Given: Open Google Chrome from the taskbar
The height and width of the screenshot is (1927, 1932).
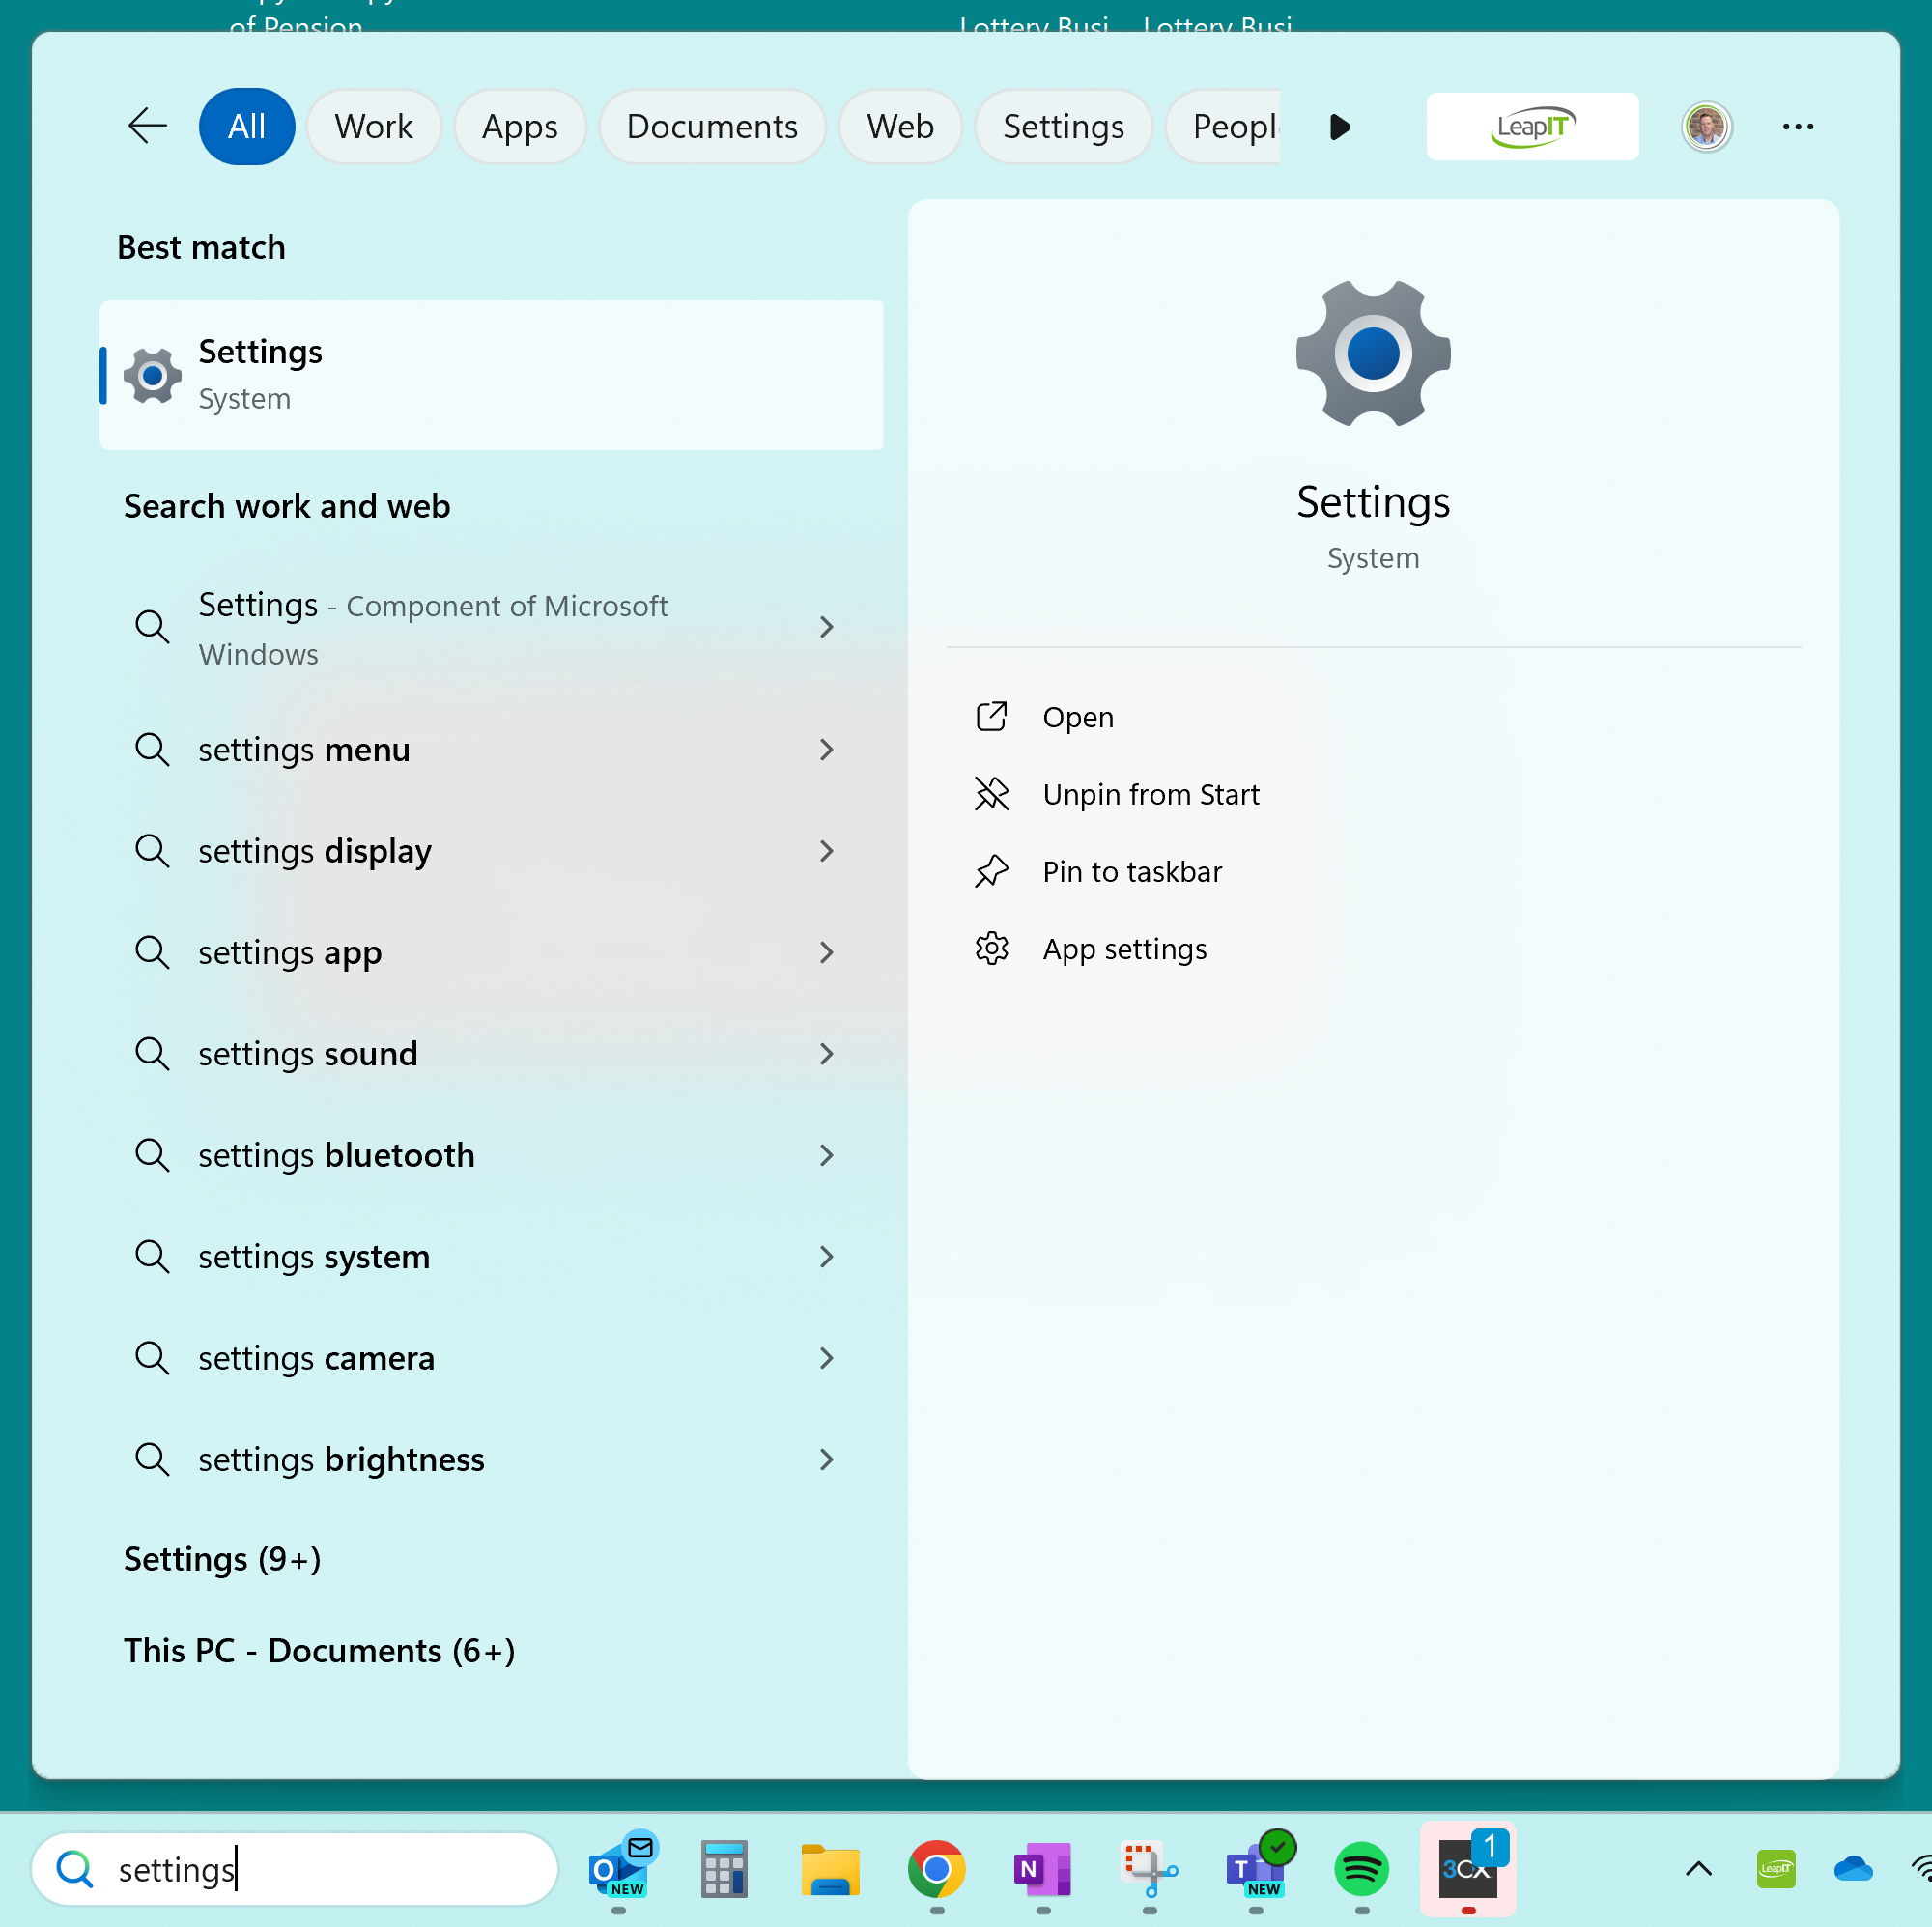Looking at the screenshot, I should point(936,1869).
